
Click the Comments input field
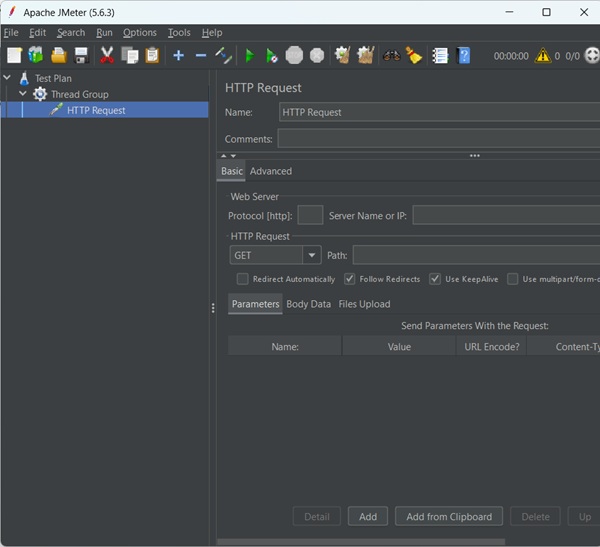click(x=439, y=139)
